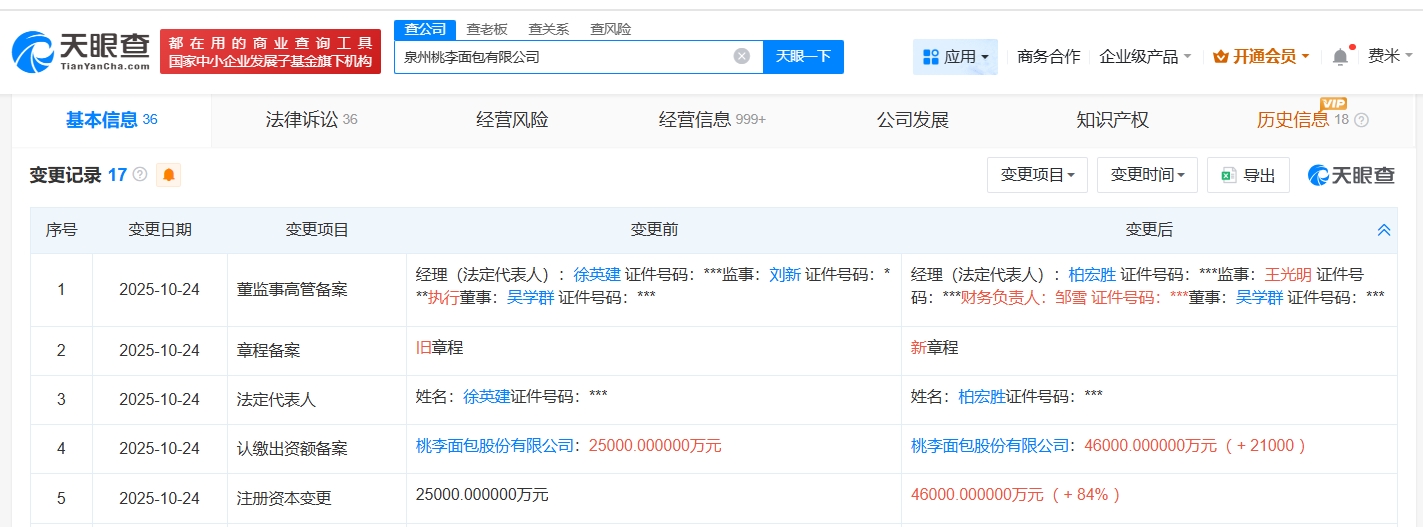Expand the 应用 apps dropdown
Image resolution: width=1423 pixels, height=527 pixels.
tap(955, 57)
